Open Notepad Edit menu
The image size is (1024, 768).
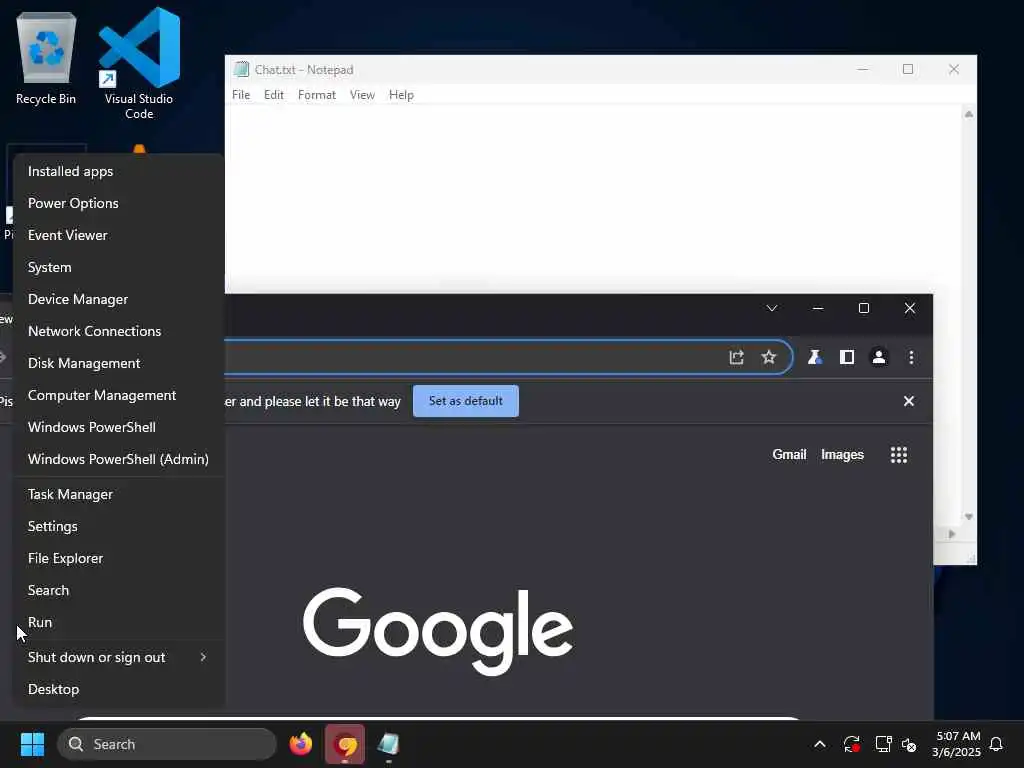coord(274,95)
